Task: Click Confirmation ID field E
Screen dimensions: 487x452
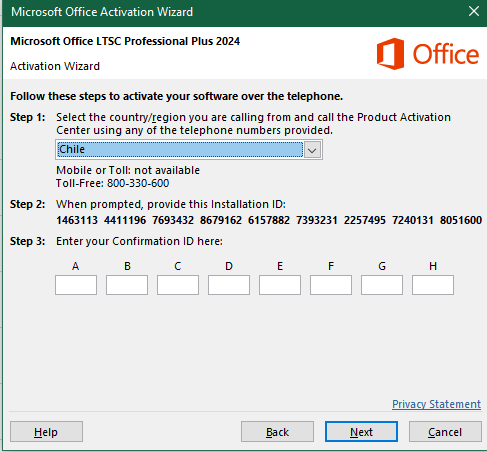Action: point(280,285)
